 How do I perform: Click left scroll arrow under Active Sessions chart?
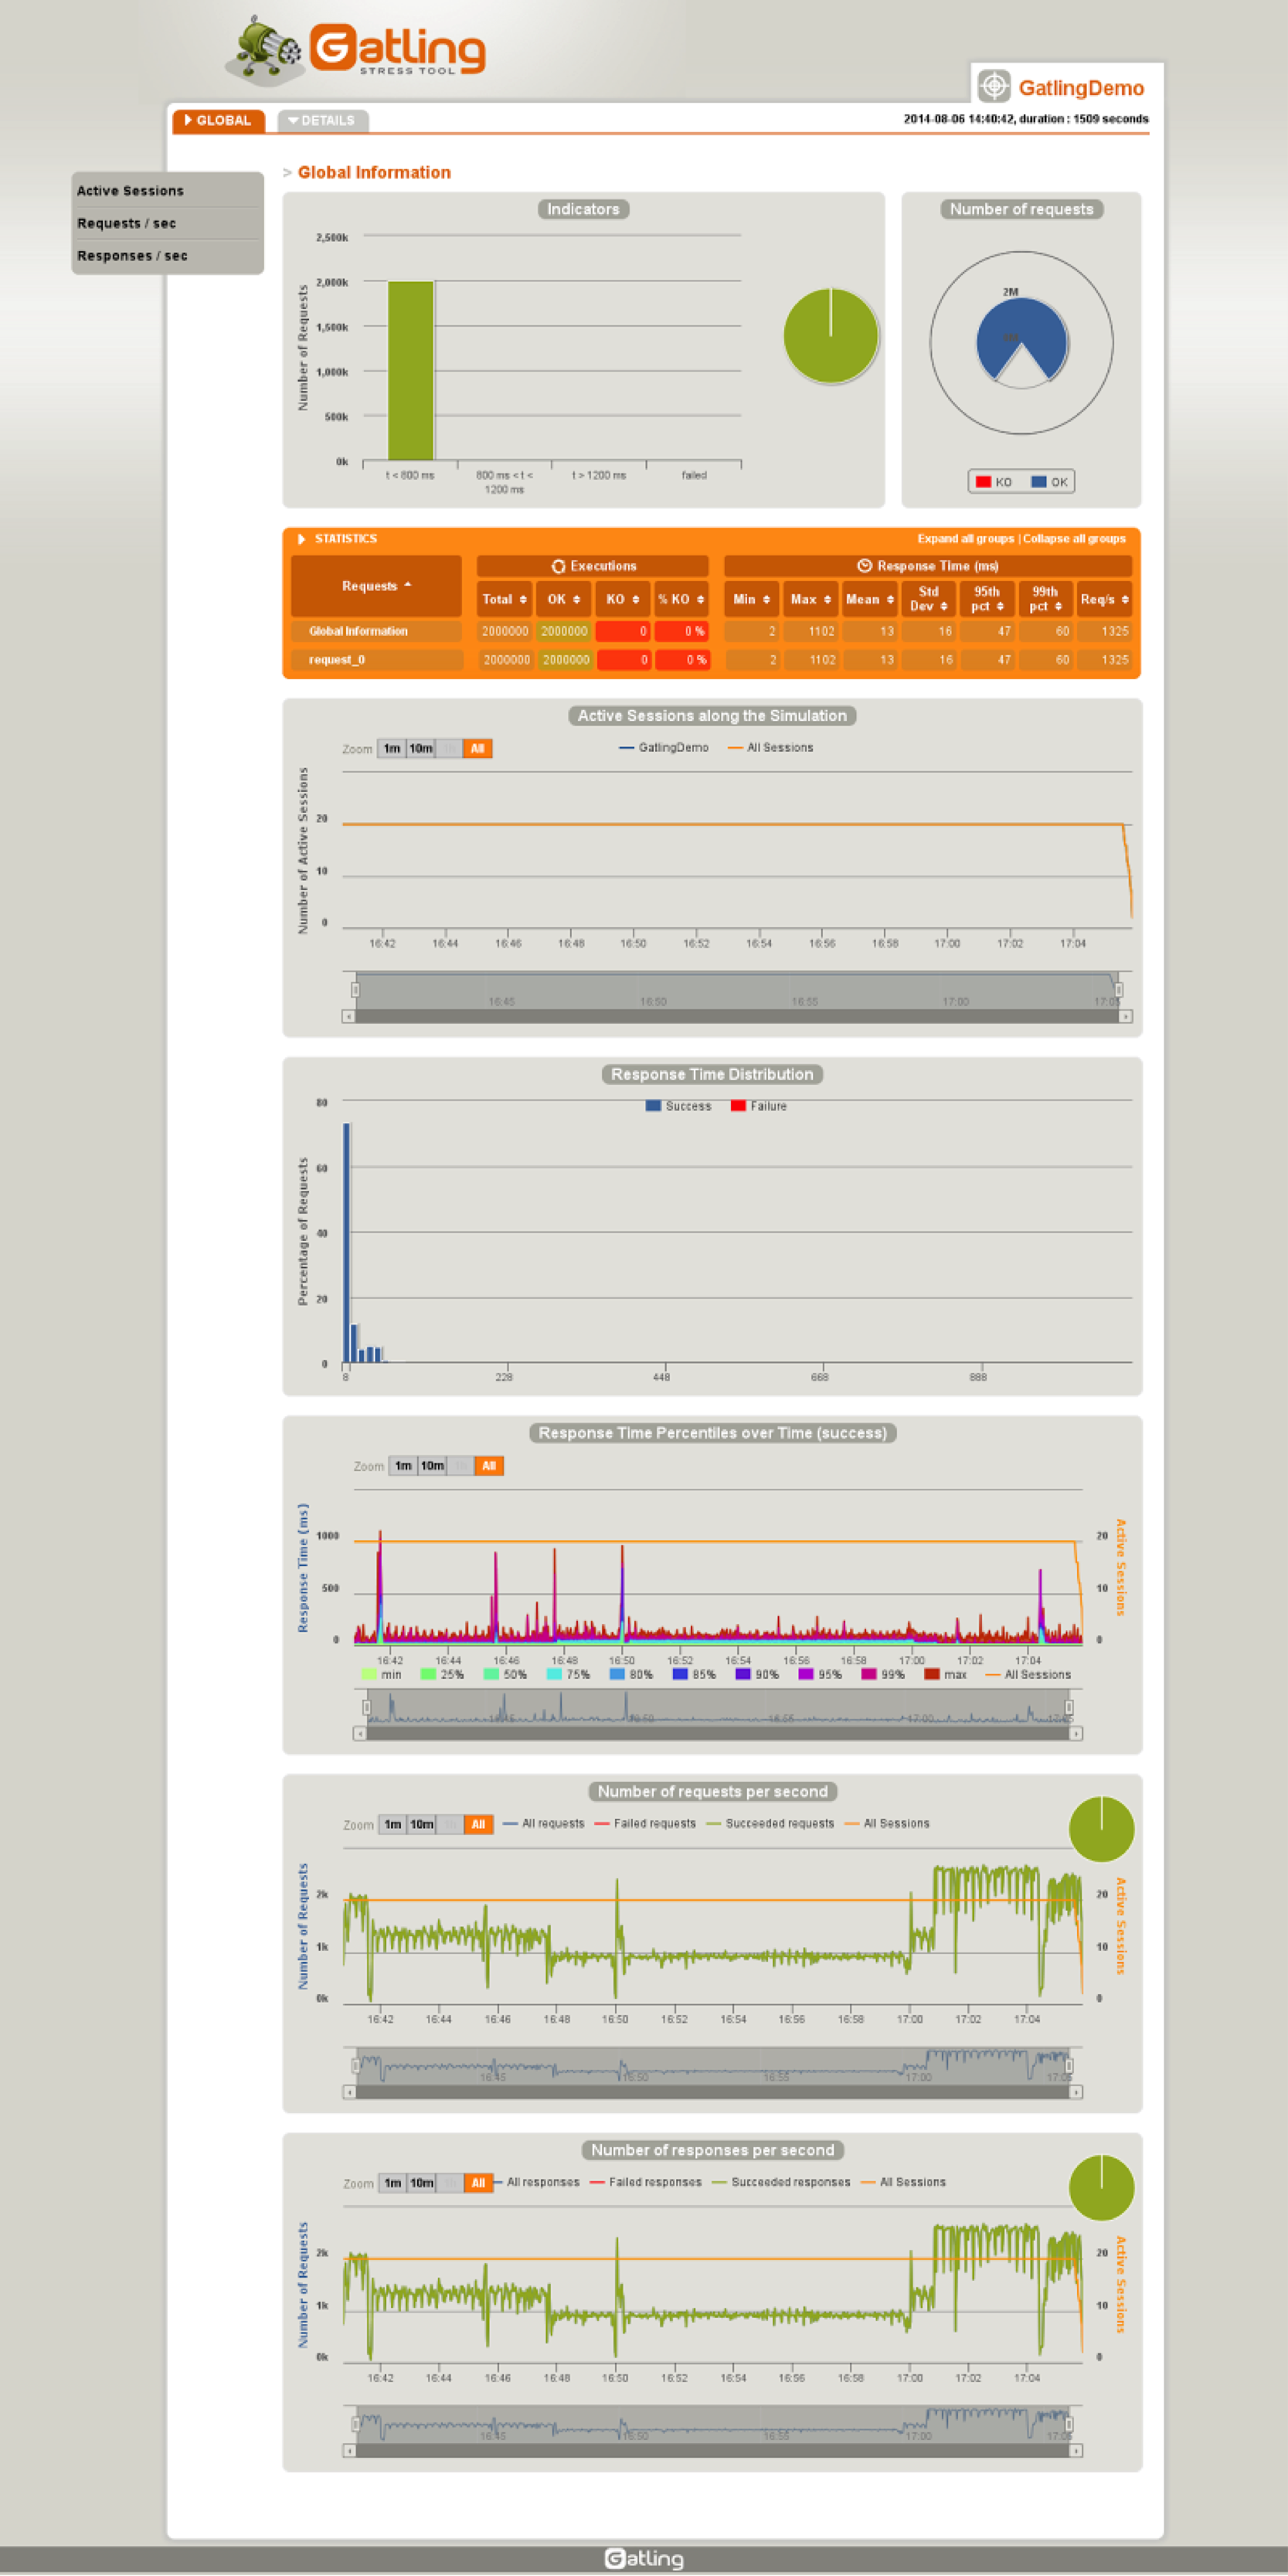click(348, 1017)
